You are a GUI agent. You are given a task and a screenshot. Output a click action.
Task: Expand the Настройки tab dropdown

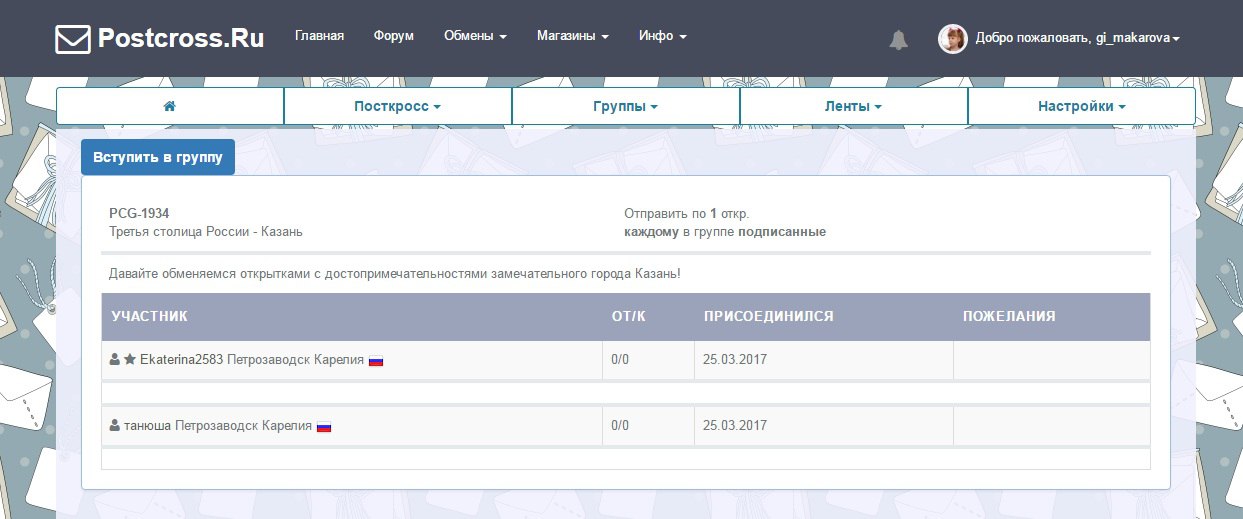coord(1081,106)
